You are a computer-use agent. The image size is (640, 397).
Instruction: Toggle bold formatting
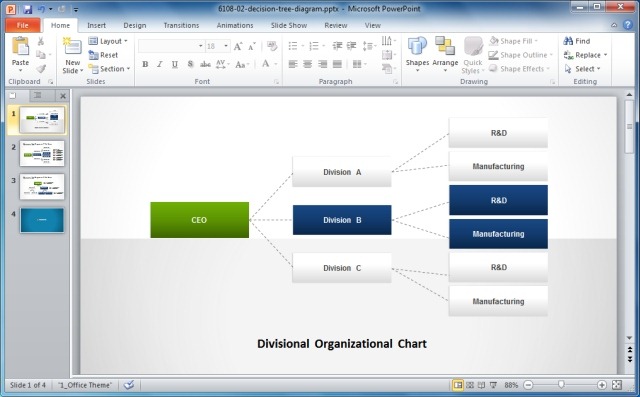tap(145, 64)
